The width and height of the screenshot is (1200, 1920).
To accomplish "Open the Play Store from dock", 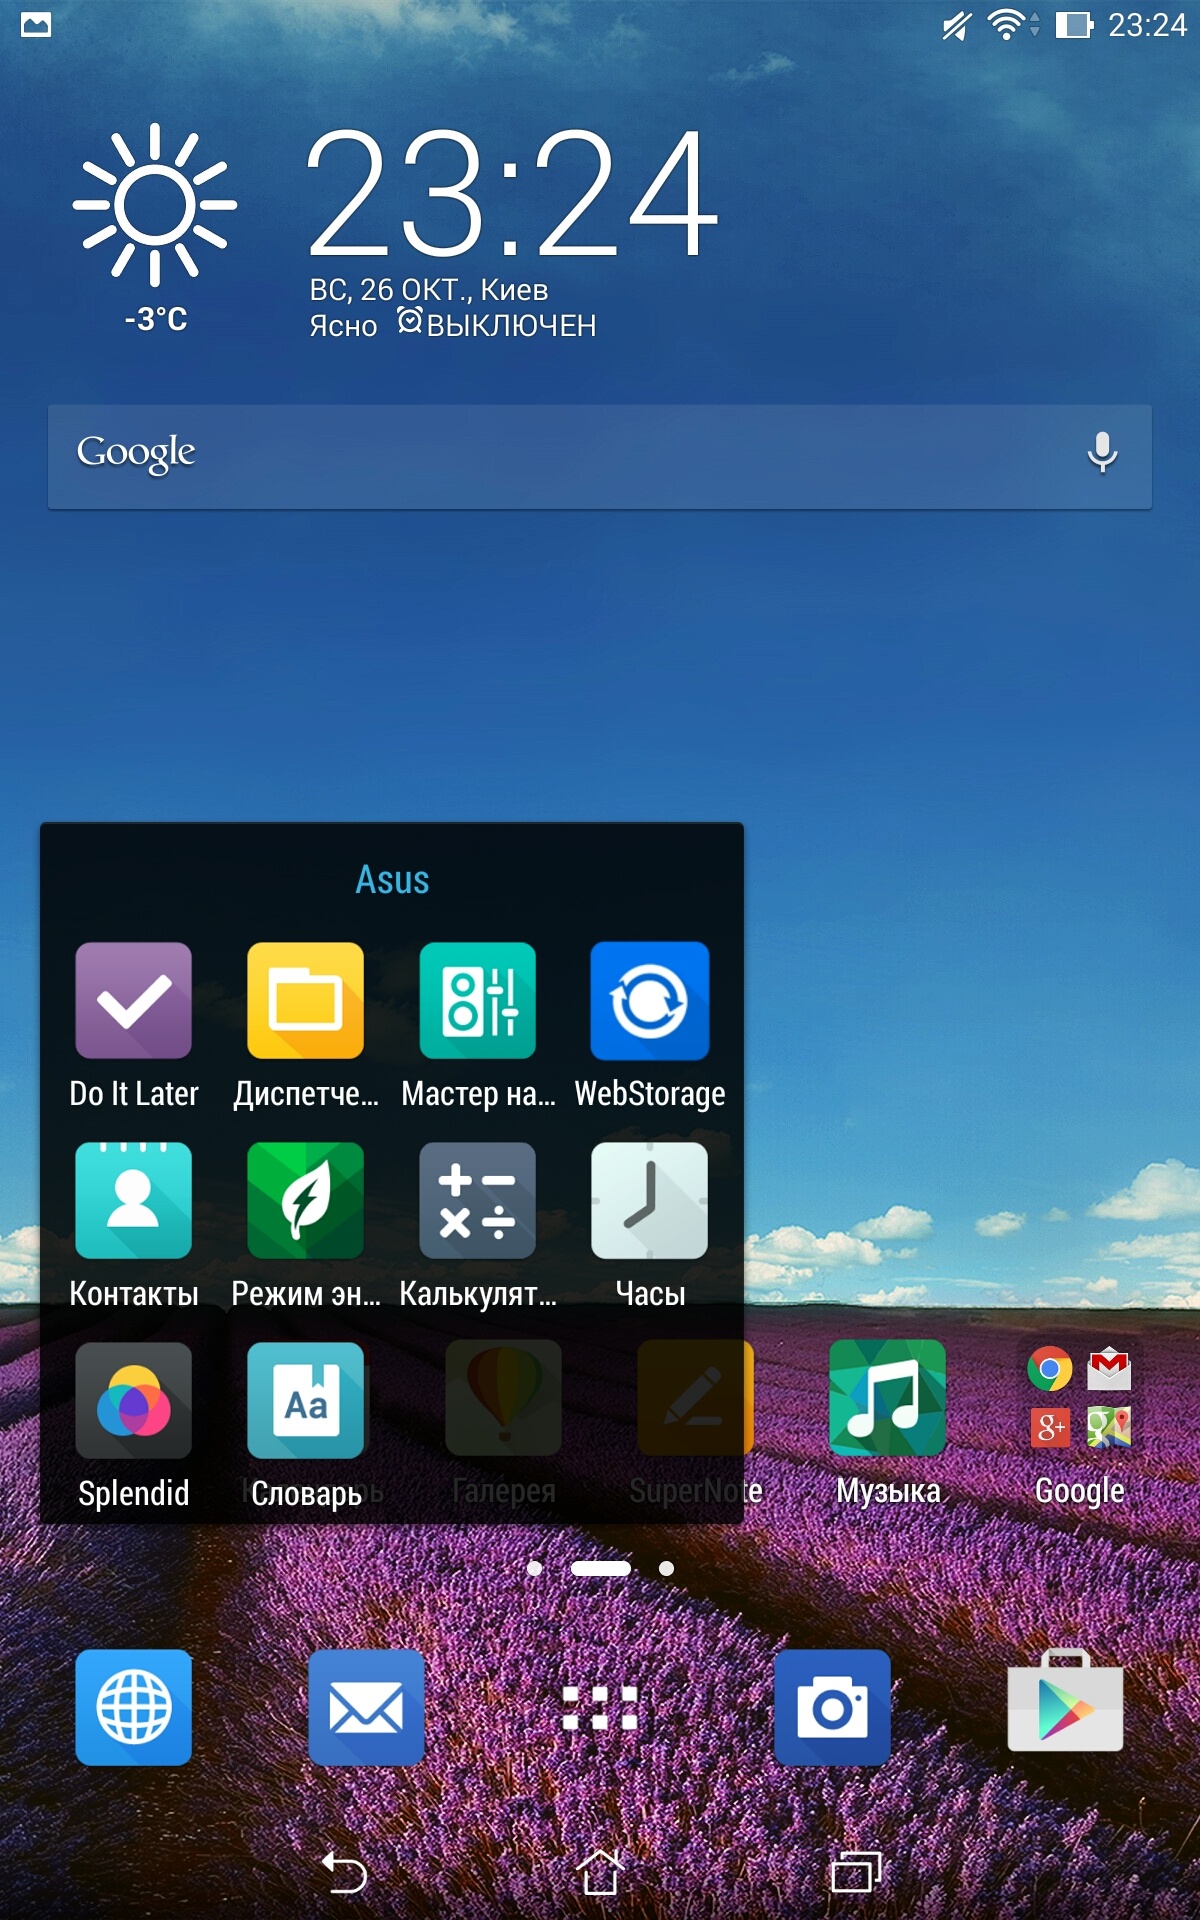I will [x=1065, y=1707].
